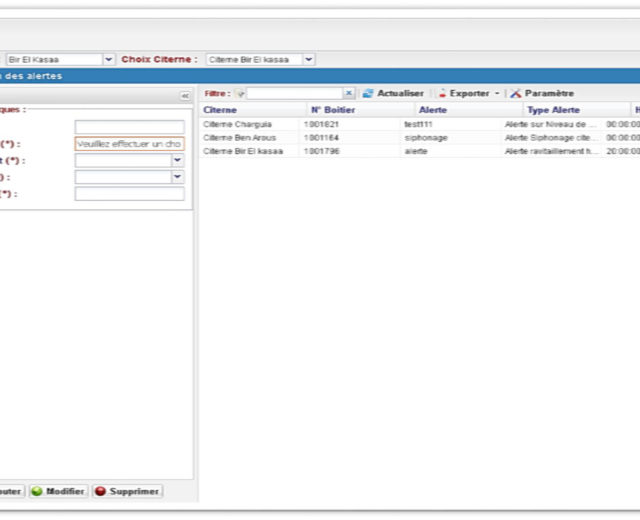Collapse the left panel with double-arrow icon
Image resolution: width=640 pixels, height=520 pixels.
(x=185, y=96)
